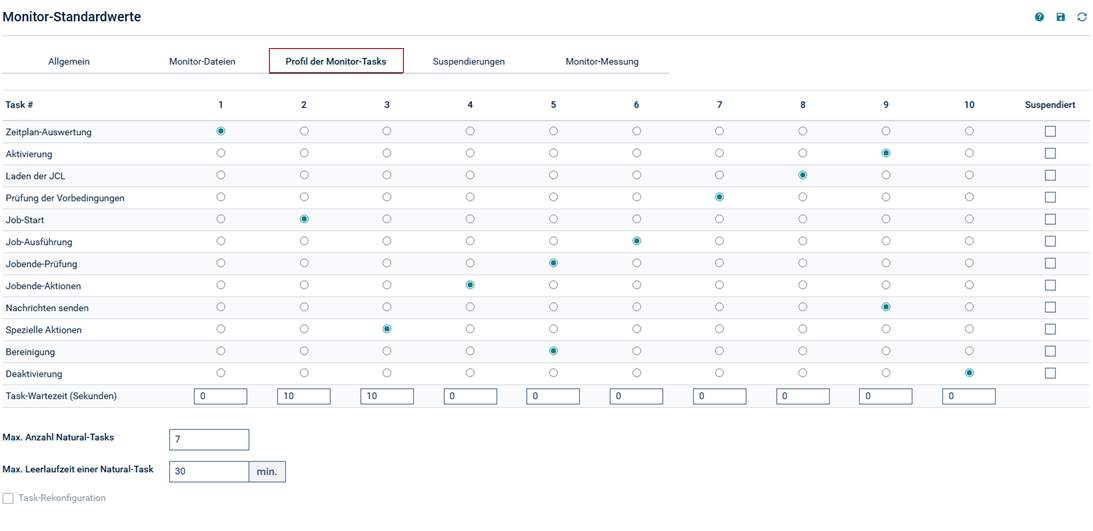Click Task-Wartezeit field for task 1
This screenshot has height=531, width=1093.
click(x=221, y=396)
